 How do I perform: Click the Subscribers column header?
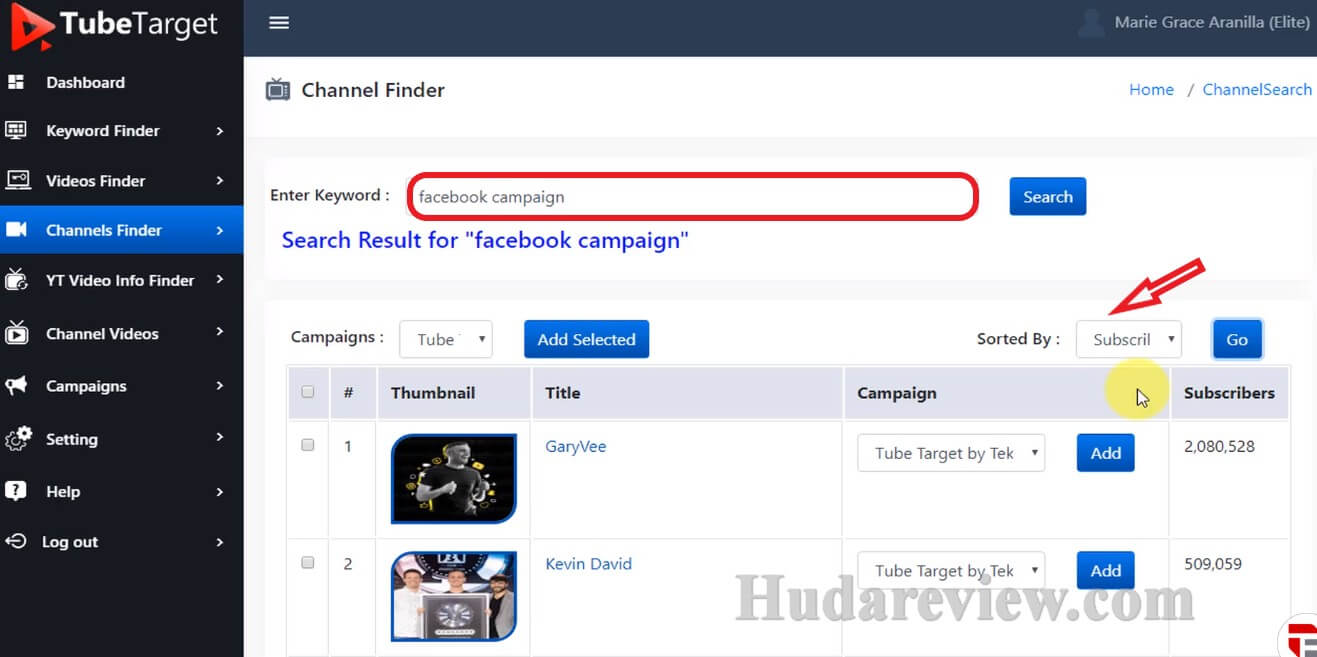point(1229,393)
